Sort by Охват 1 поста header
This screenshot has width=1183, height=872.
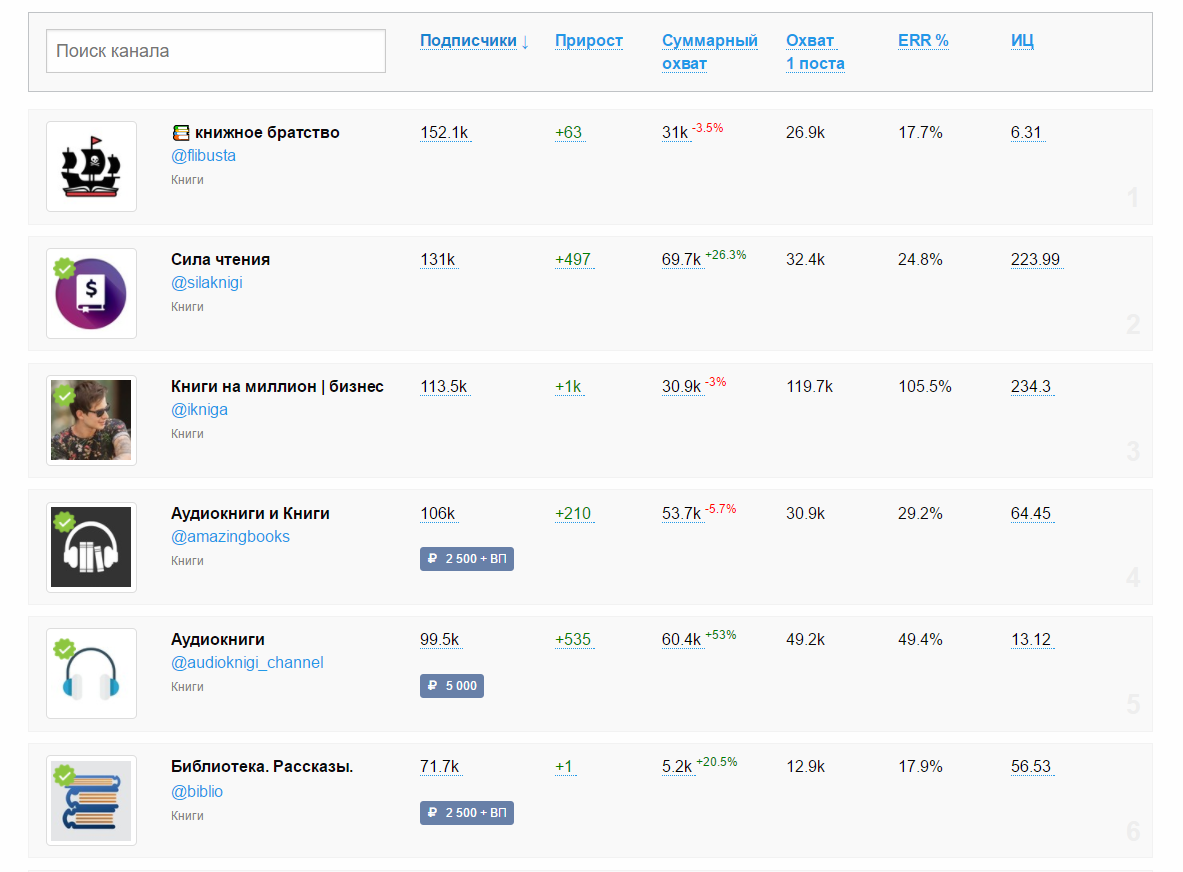click(814, 52)
